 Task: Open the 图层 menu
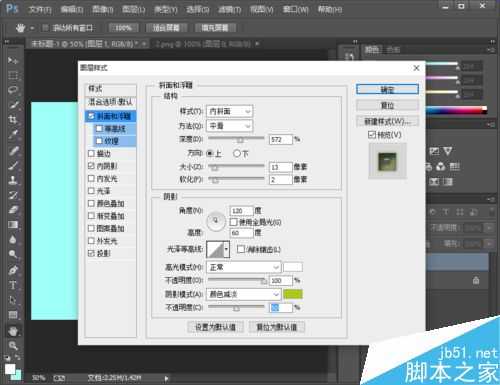134,9
